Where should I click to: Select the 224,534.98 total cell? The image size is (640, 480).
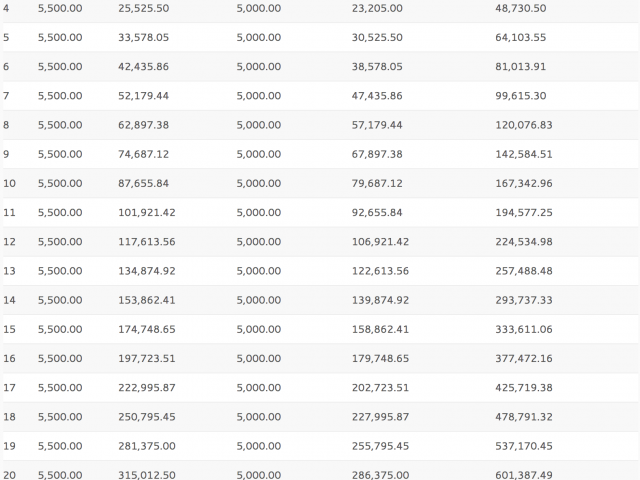[524, 242]
